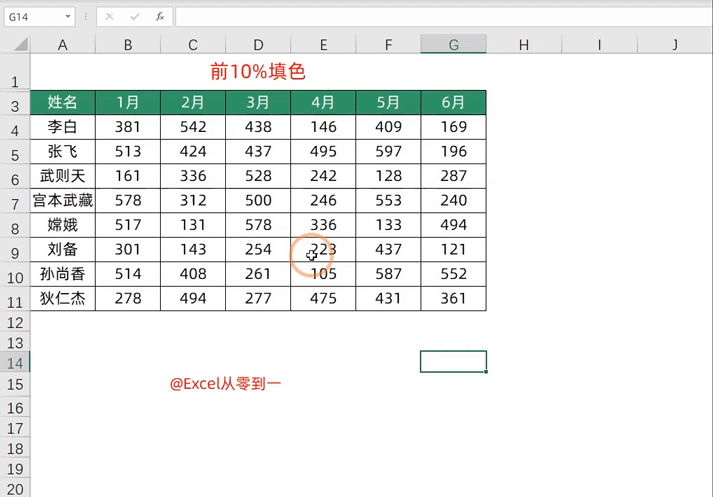Click the cancel X formula icon
713x497 pixels.
pos(109,17)
